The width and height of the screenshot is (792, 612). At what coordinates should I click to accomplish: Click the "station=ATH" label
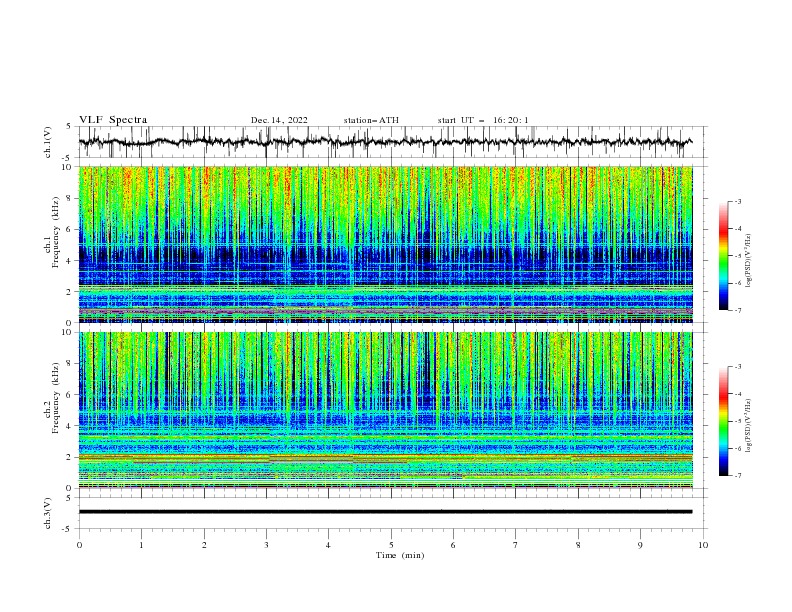(371, 120)
